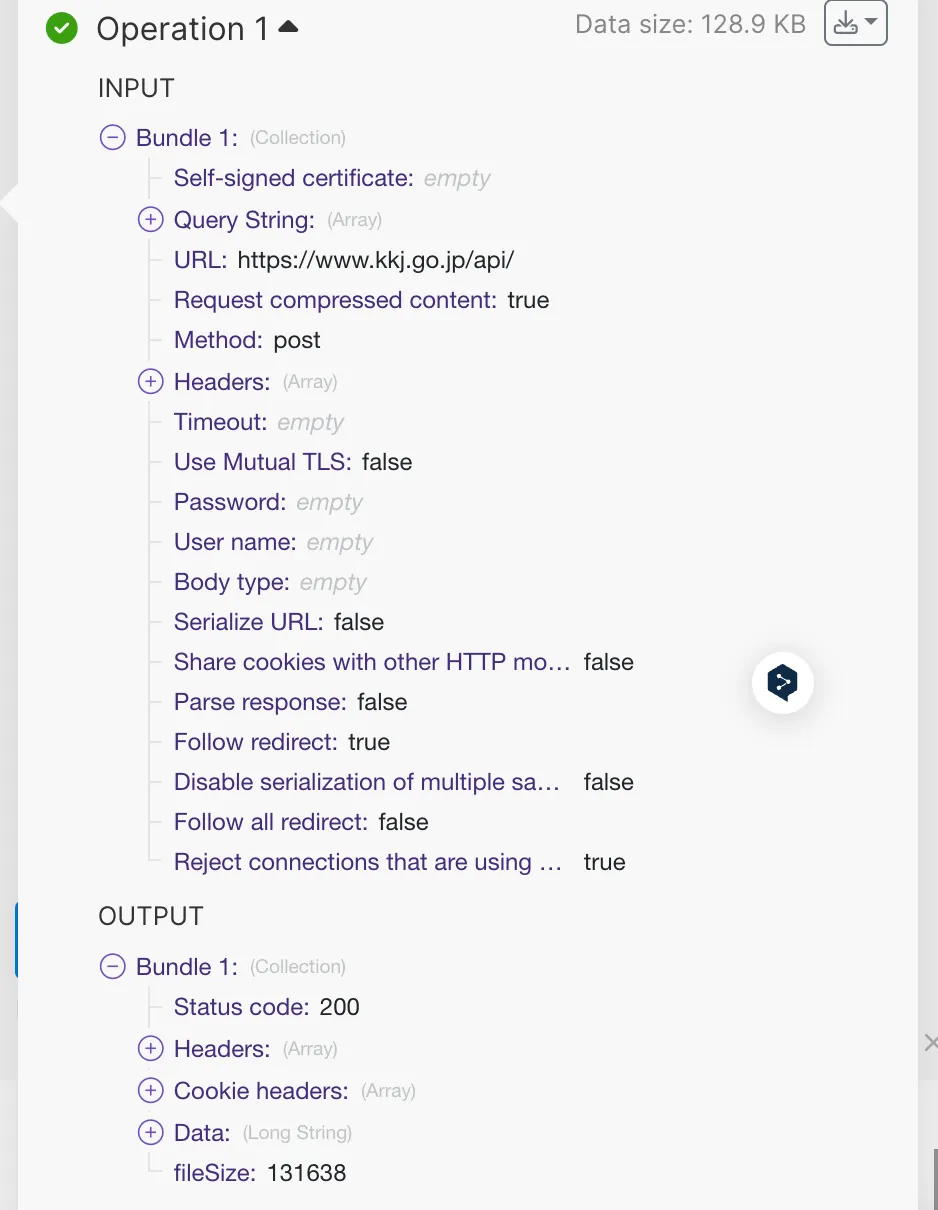The image size is (938, 1210).
Task: Select the Status code 200 row
Action: pyautogui.click(x=266, y=1007)
